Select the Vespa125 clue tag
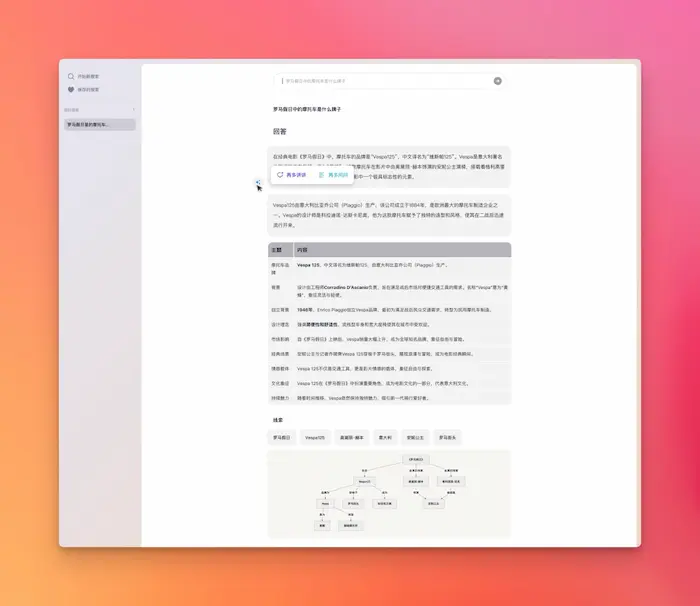The image size is (700, 606). pyautogui.click(x=315, y=437)
